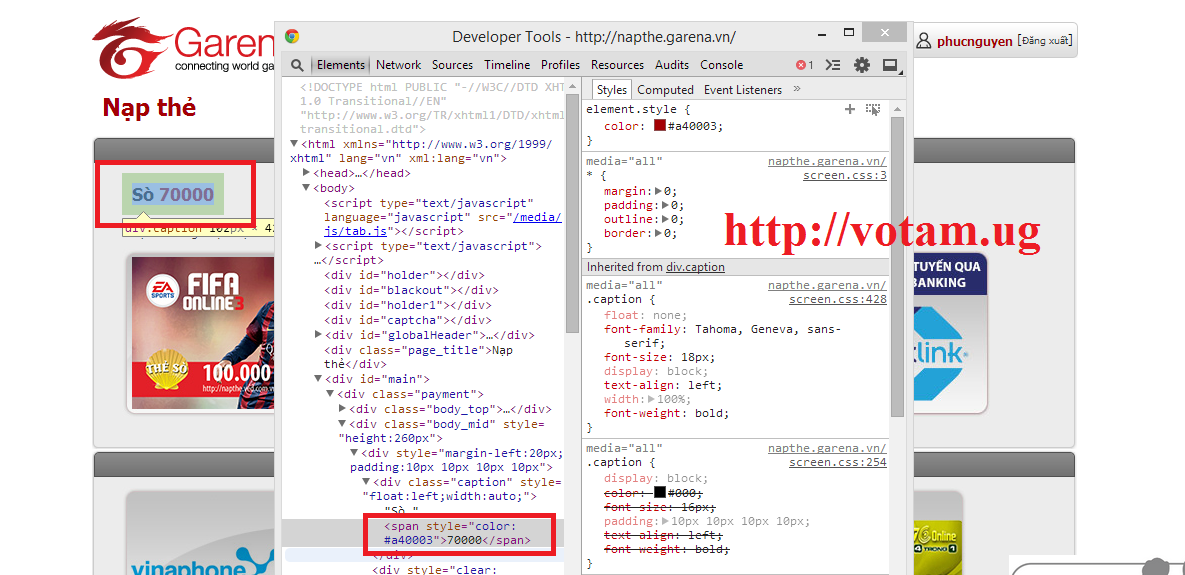
Task: Click the #a40003 color swatch
Action: [659, 125]
